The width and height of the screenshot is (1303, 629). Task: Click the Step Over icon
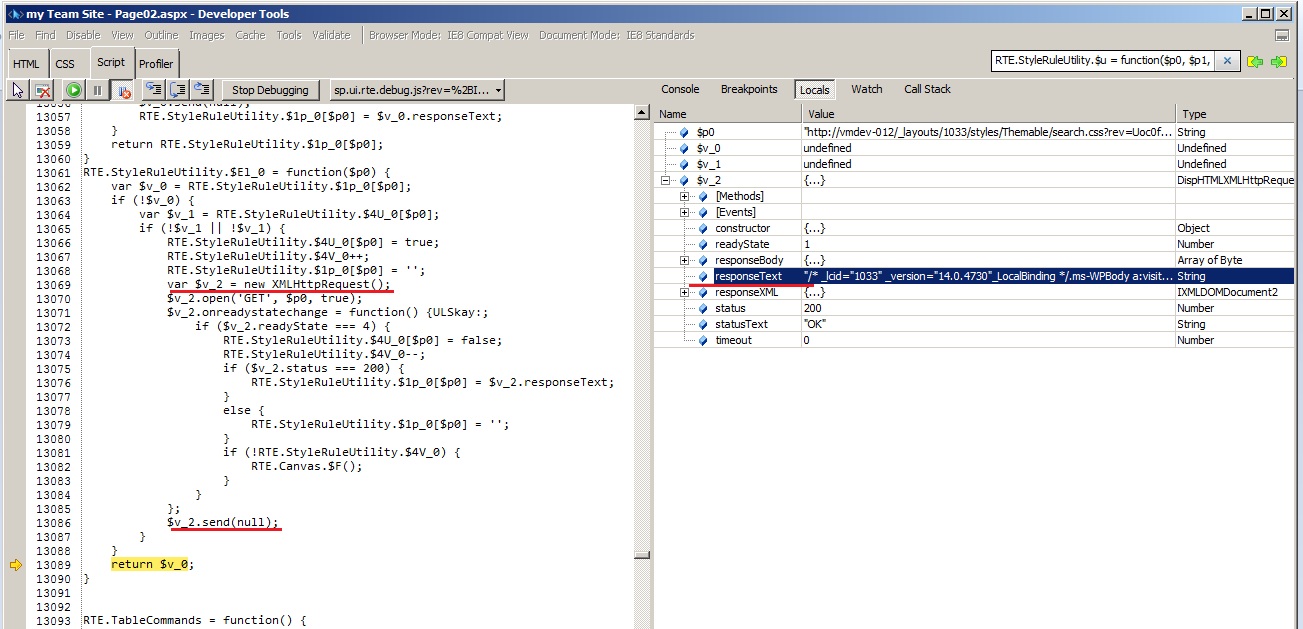coord(177,90)
